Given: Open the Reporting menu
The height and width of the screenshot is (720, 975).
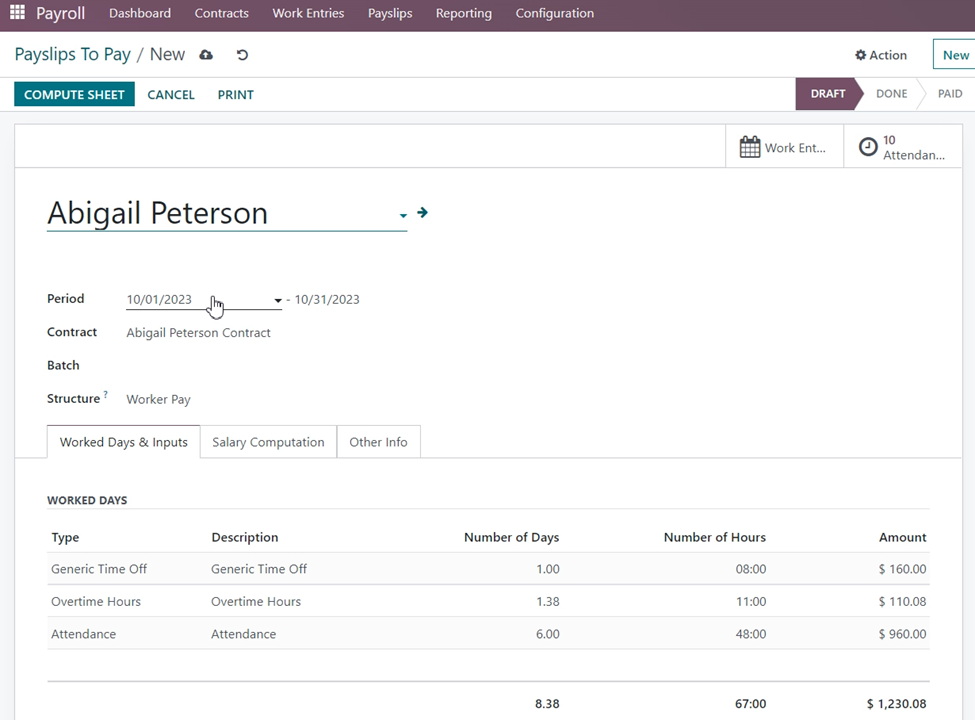Looking at the screenshot, I should pyautogui.click(x=463, y=13).
